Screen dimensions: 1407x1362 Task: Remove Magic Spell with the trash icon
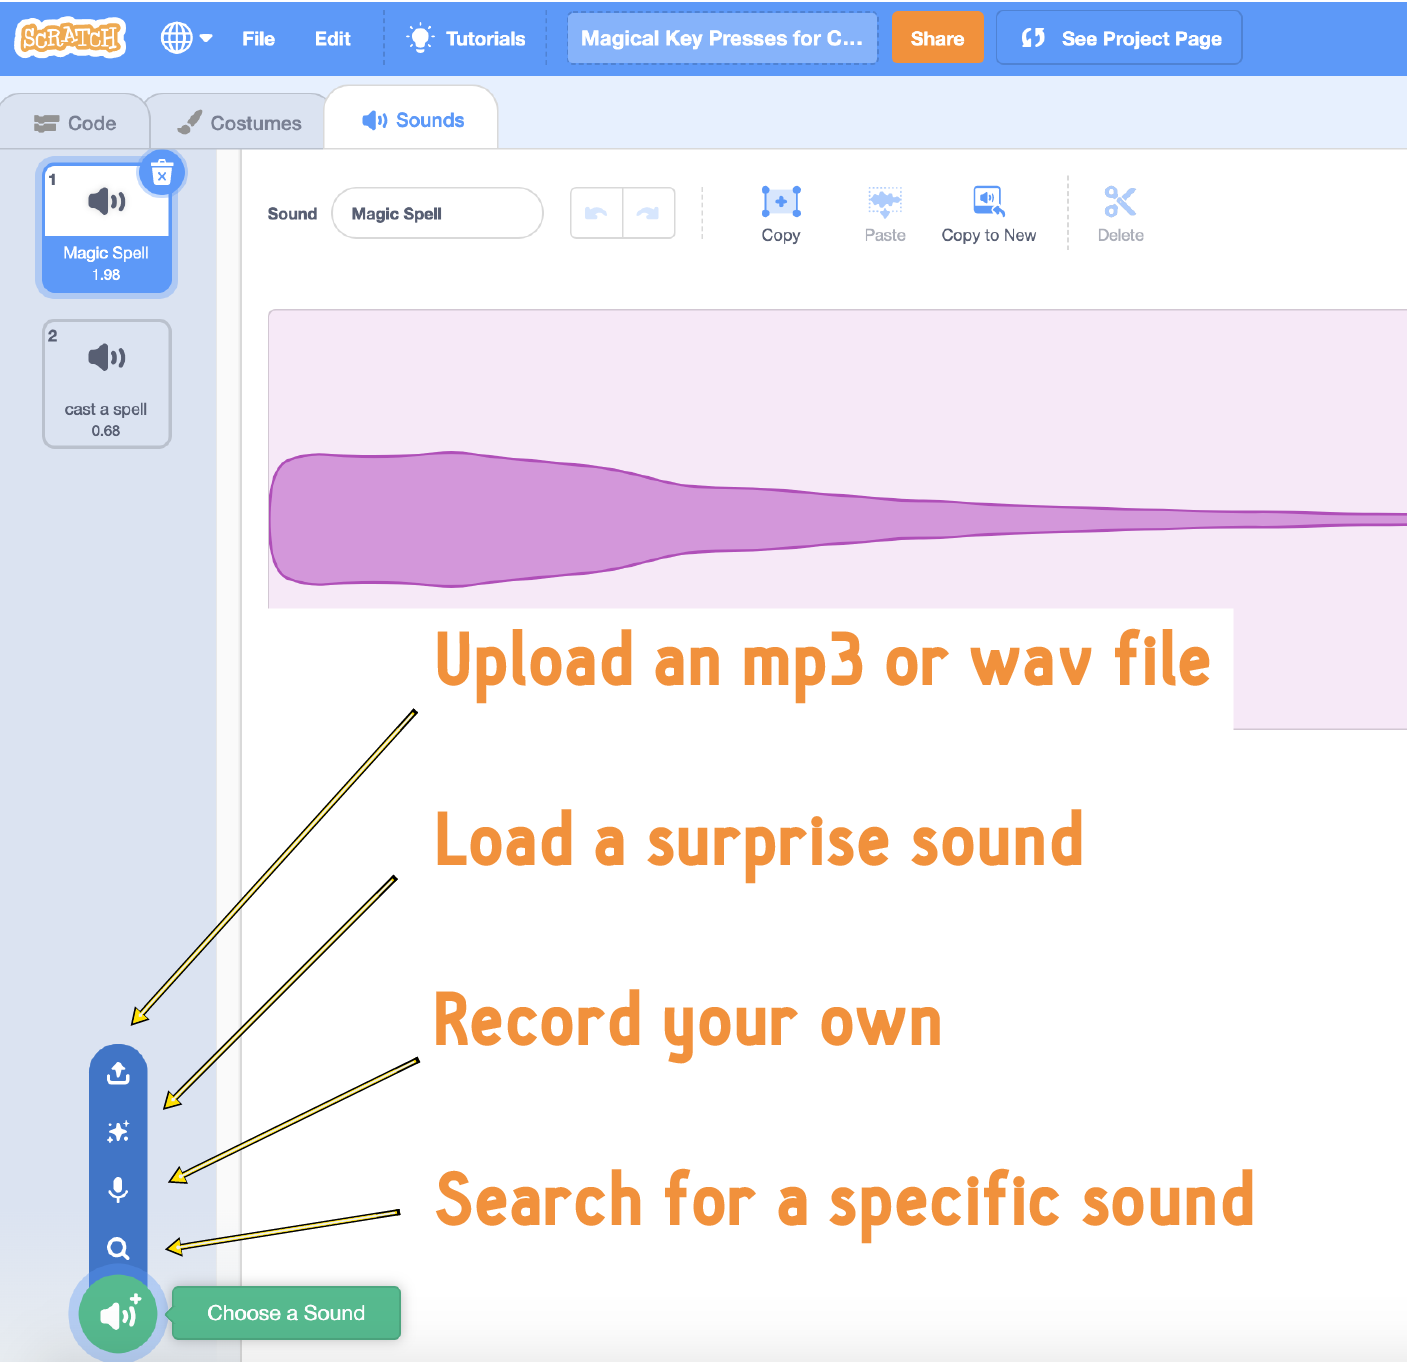(x=161, y=172)
